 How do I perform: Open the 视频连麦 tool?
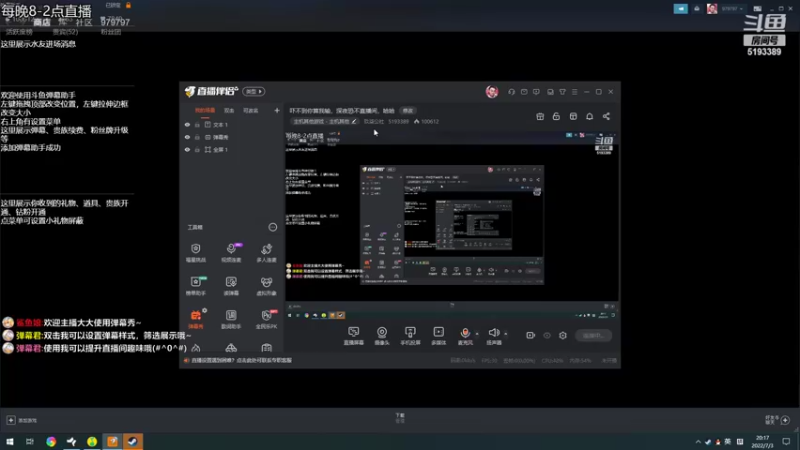(231, 253)
